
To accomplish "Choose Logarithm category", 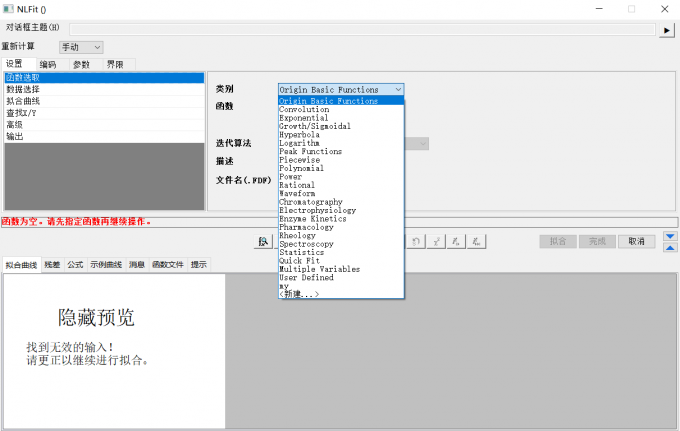I will [341, 143].
